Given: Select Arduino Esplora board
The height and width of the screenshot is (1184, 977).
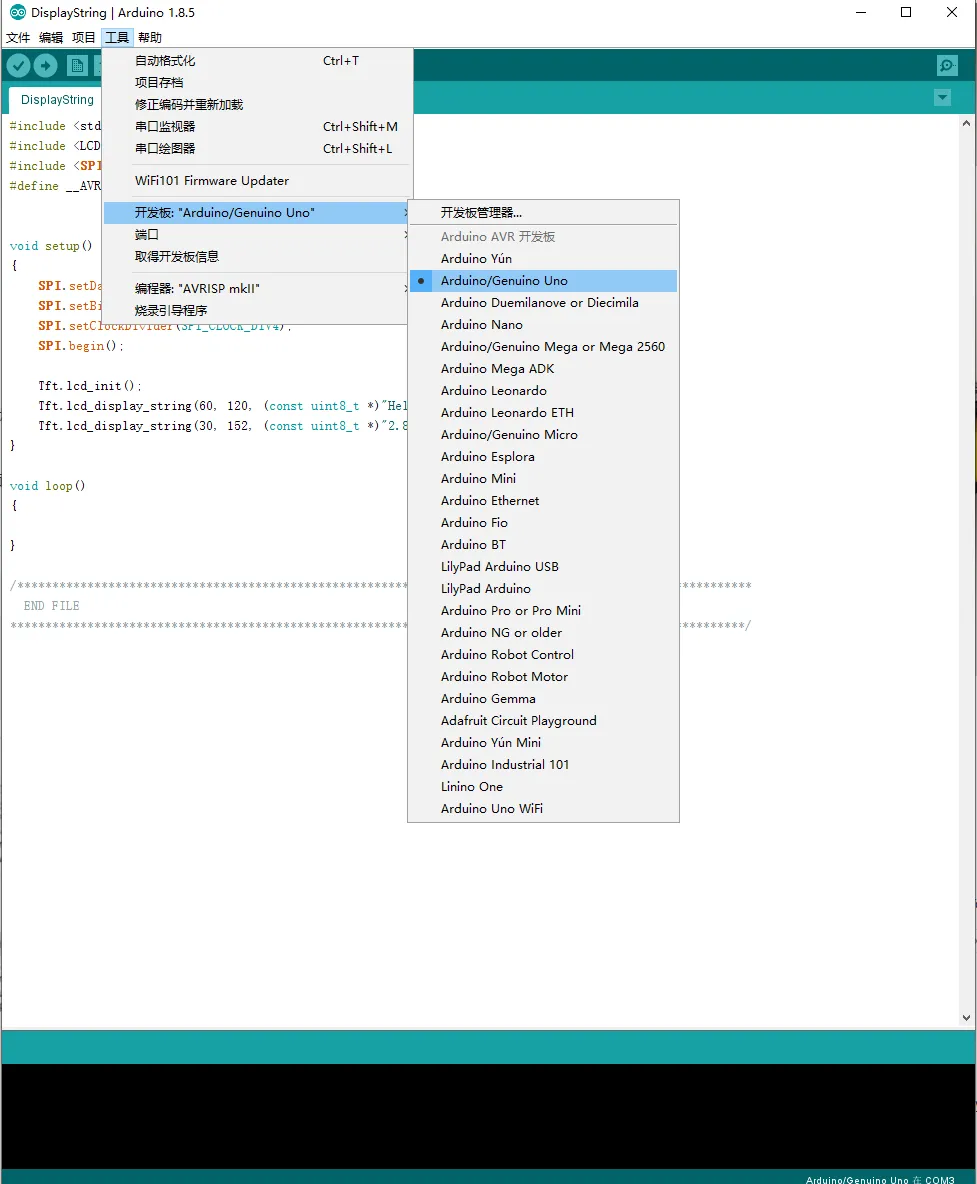Looking at the screenshot, I should coord(543,457).
